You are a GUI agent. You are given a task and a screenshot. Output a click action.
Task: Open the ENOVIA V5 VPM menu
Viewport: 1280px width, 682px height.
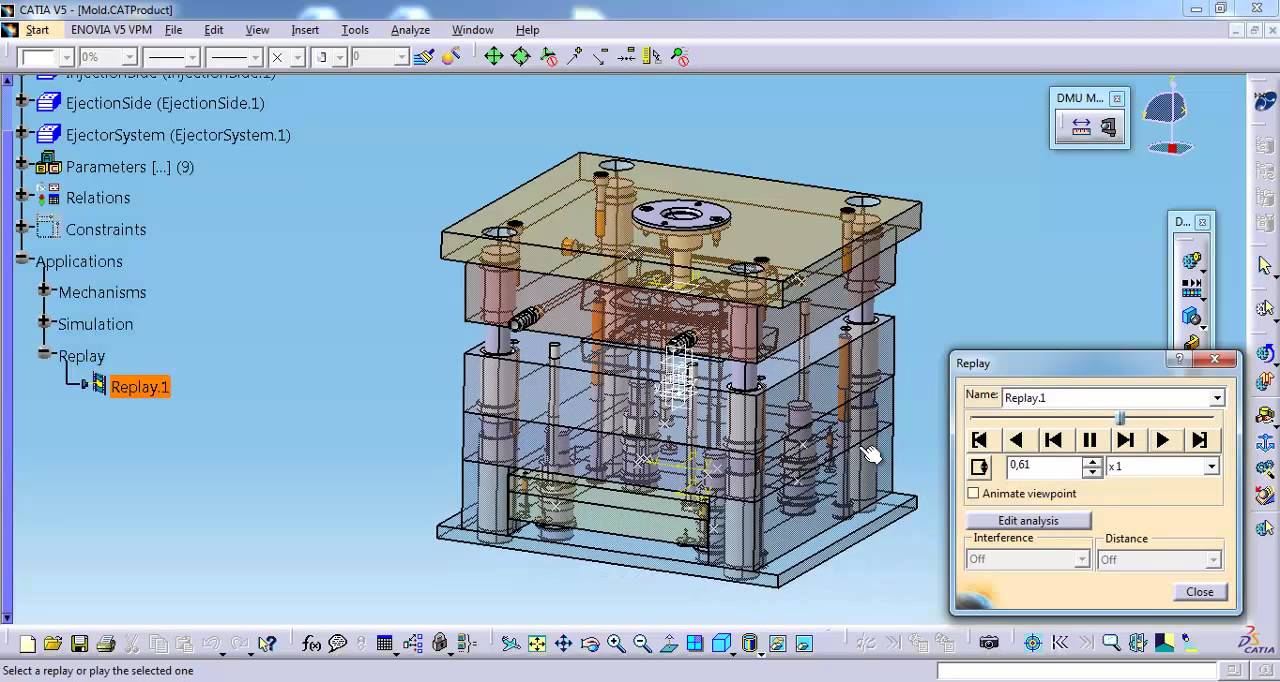(x=111, y=30)
